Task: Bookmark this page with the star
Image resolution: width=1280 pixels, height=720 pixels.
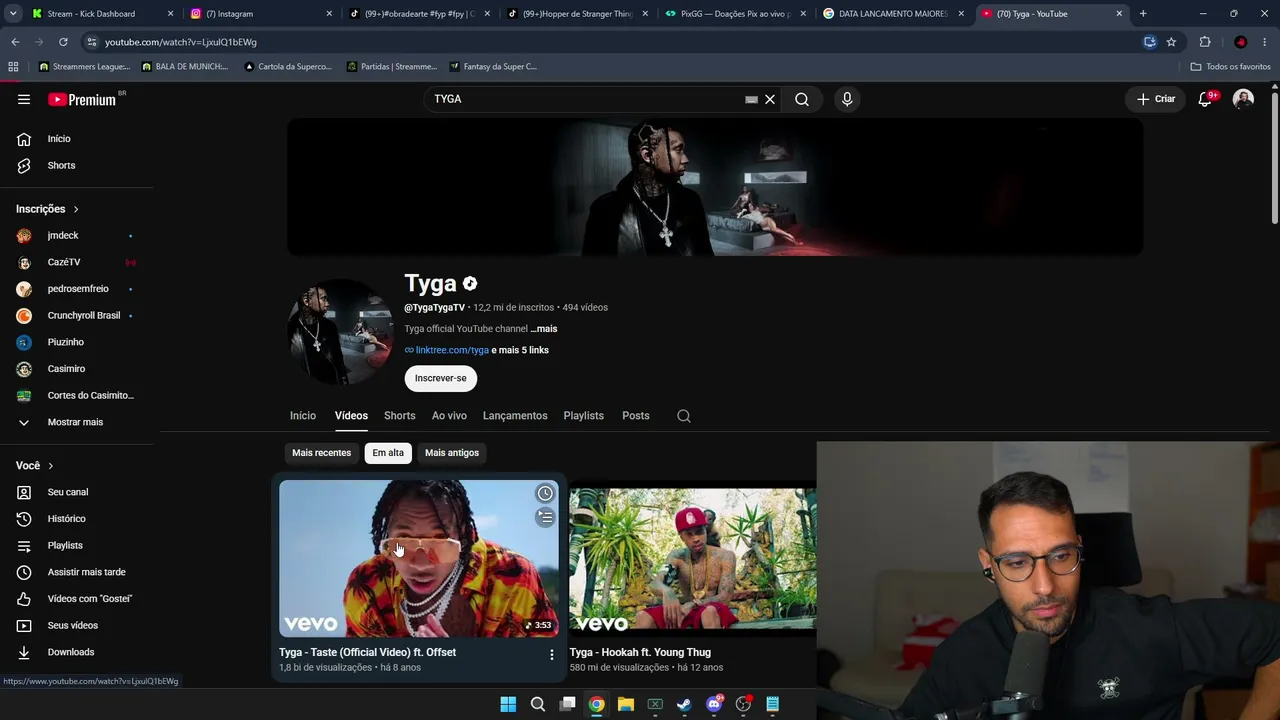Action: pyautogui.click(x=1171, y=42)
